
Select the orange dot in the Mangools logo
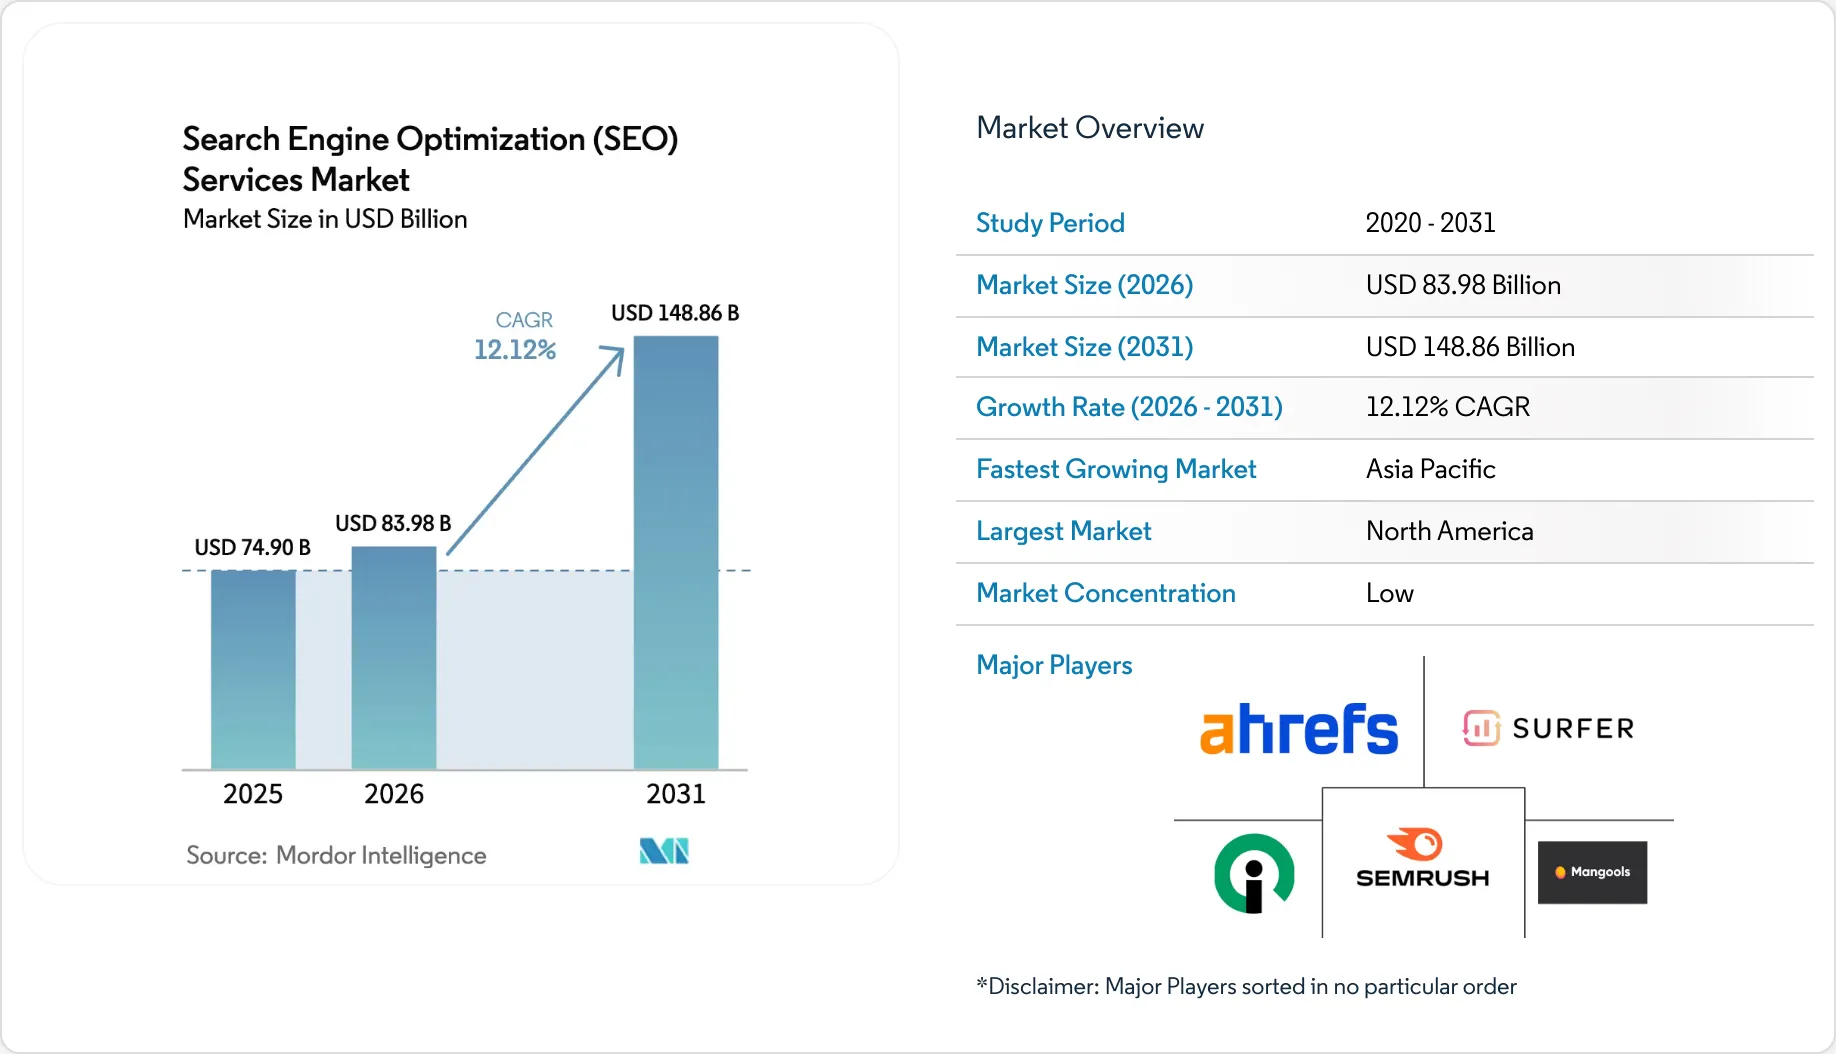tap(1563, 870)
